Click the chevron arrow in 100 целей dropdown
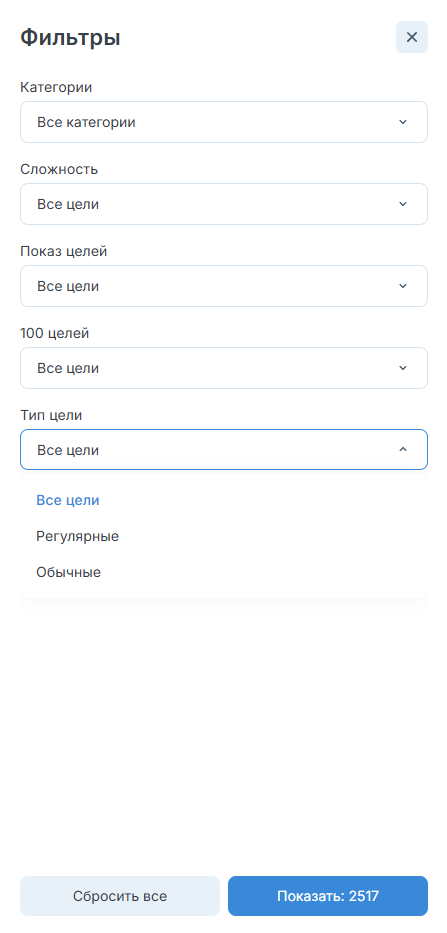This screenshot has width=447, height=933. tap(403, 368)
